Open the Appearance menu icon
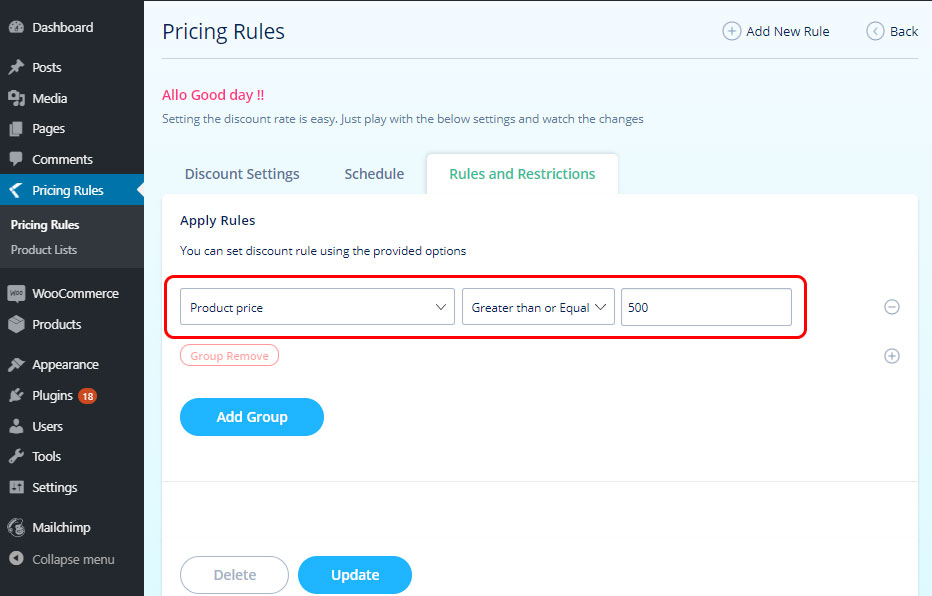Image resolution: width=932 pixels, height=596 pixels. point(16,364)
